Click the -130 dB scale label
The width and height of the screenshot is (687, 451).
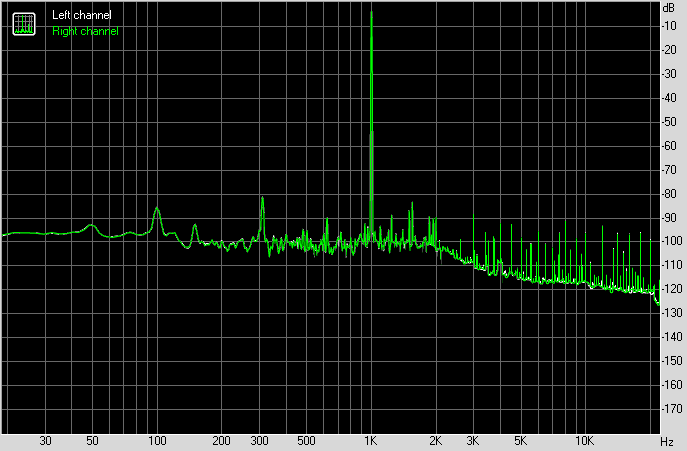click(672, 313)
